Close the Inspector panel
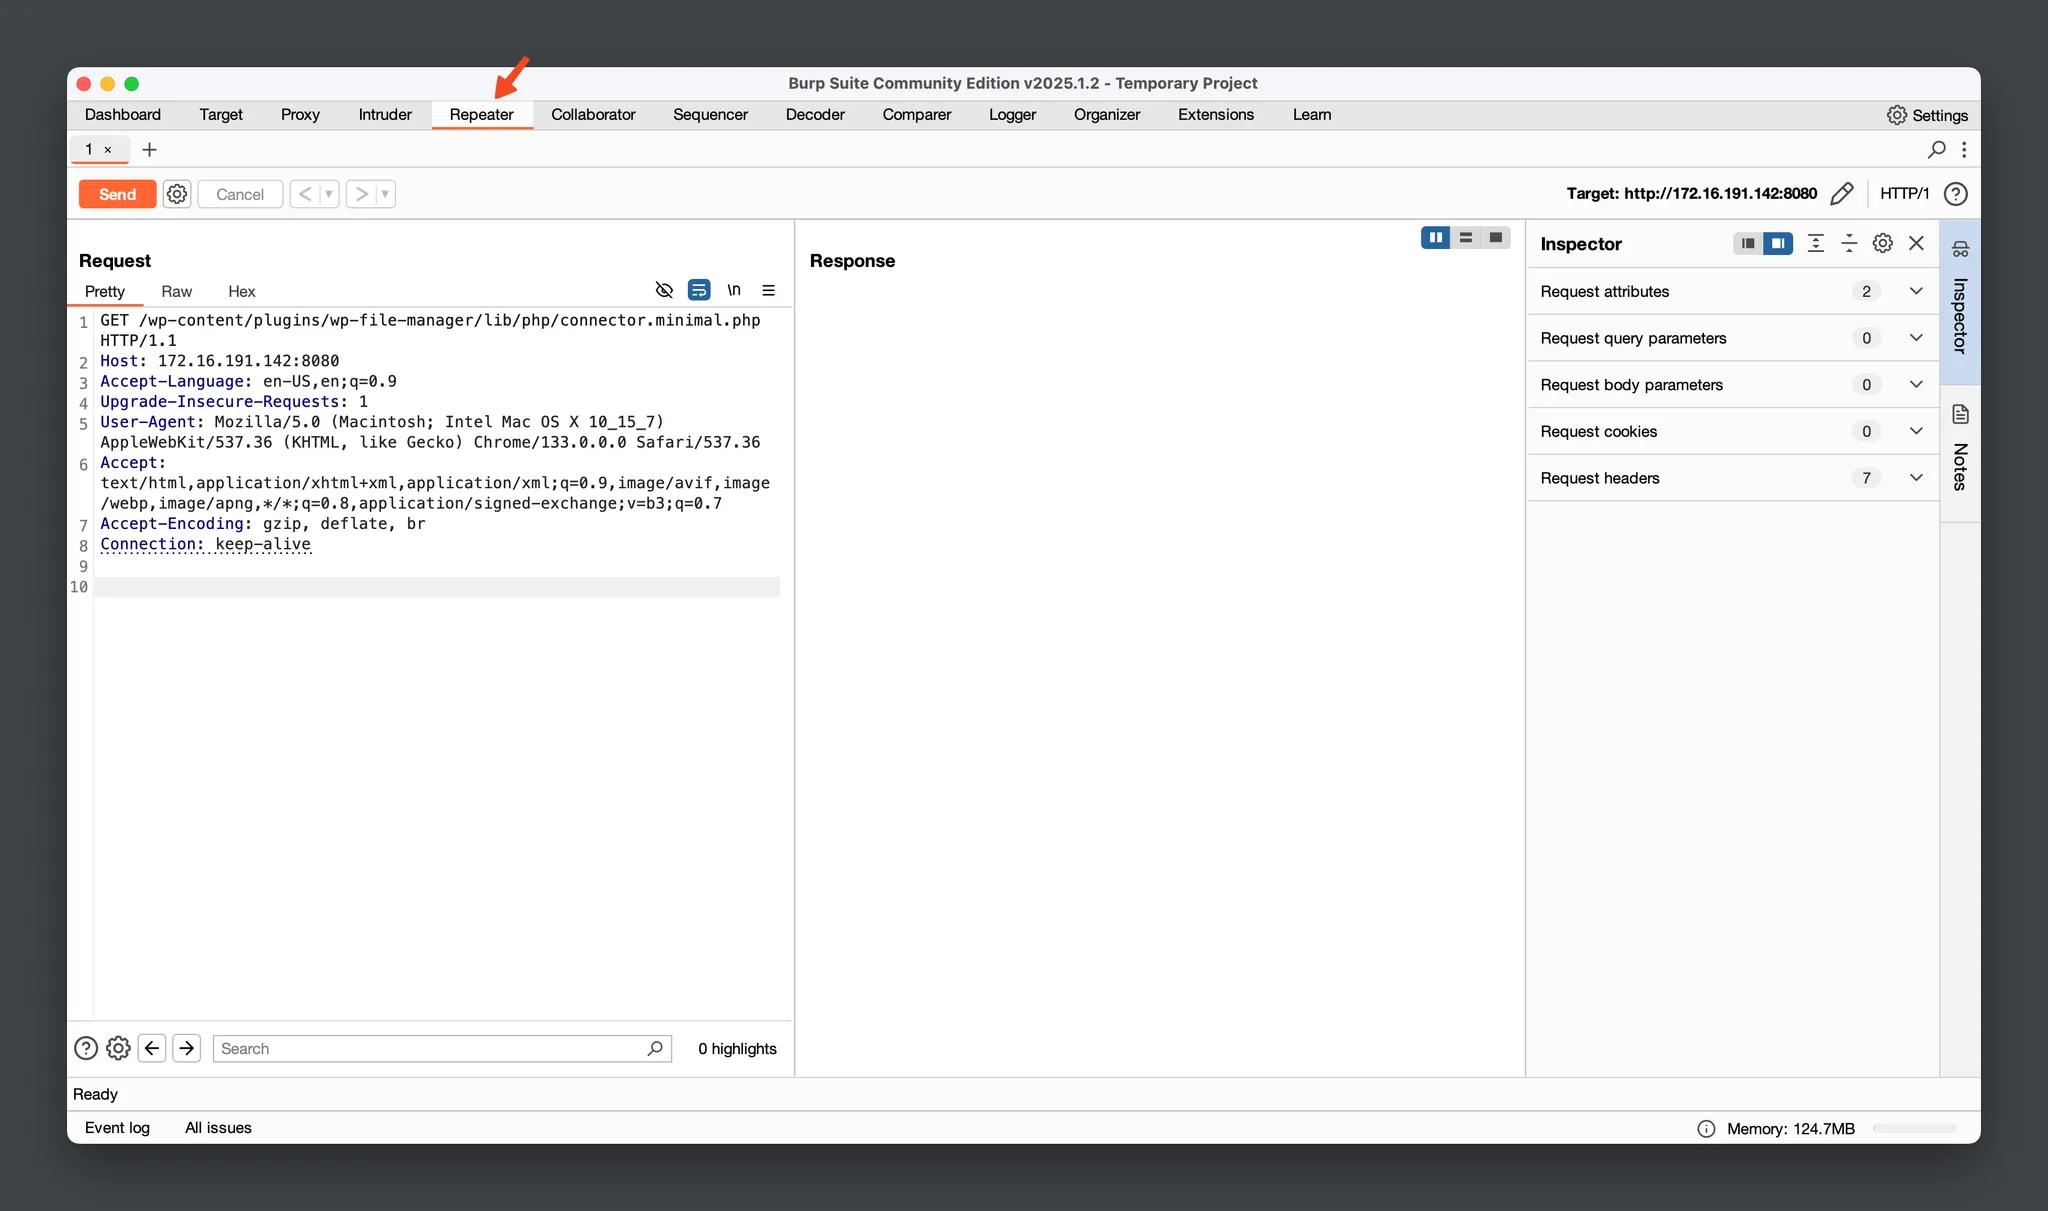This screenshot has width=2048, height=1211. 1916,243
